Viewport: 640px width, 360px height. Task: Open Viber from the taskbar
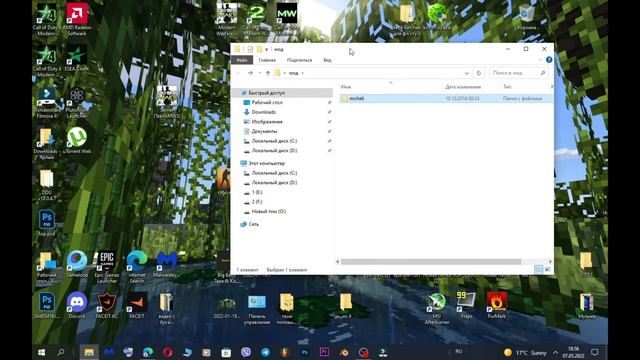point(246,352)
